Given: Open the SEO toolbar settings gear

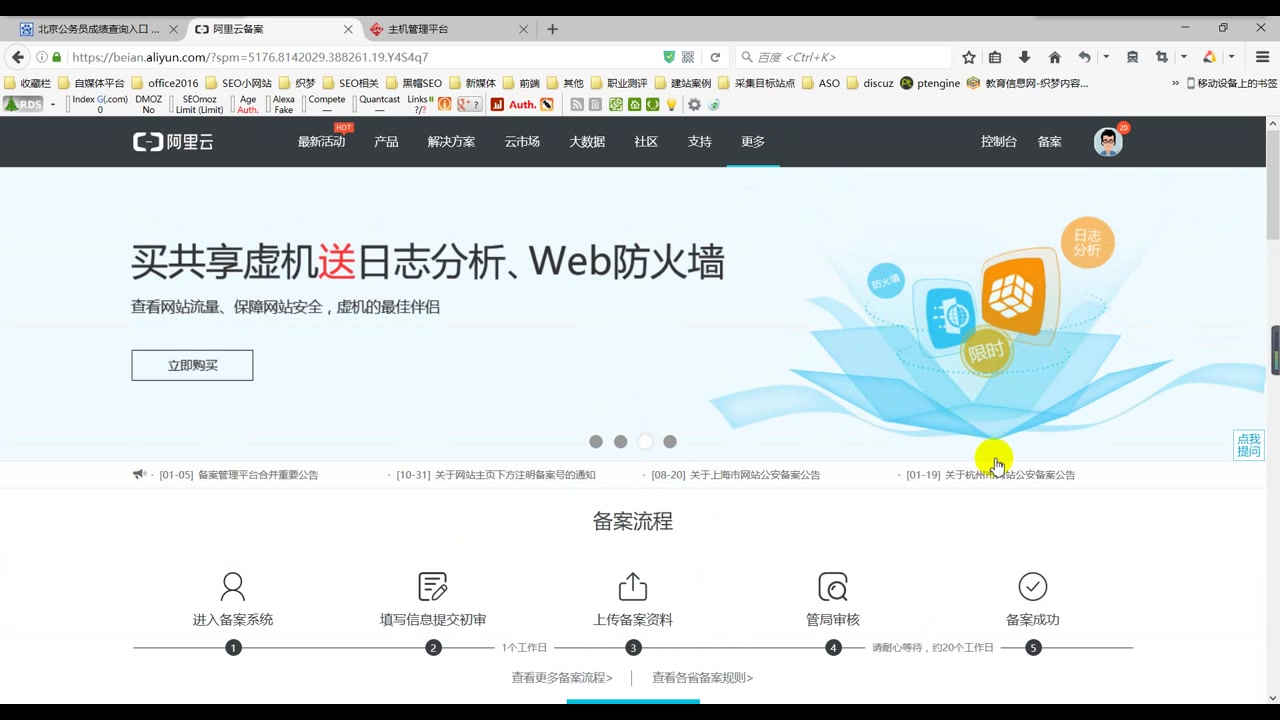Looking at the screenshot, I should (x=694, y=104).
